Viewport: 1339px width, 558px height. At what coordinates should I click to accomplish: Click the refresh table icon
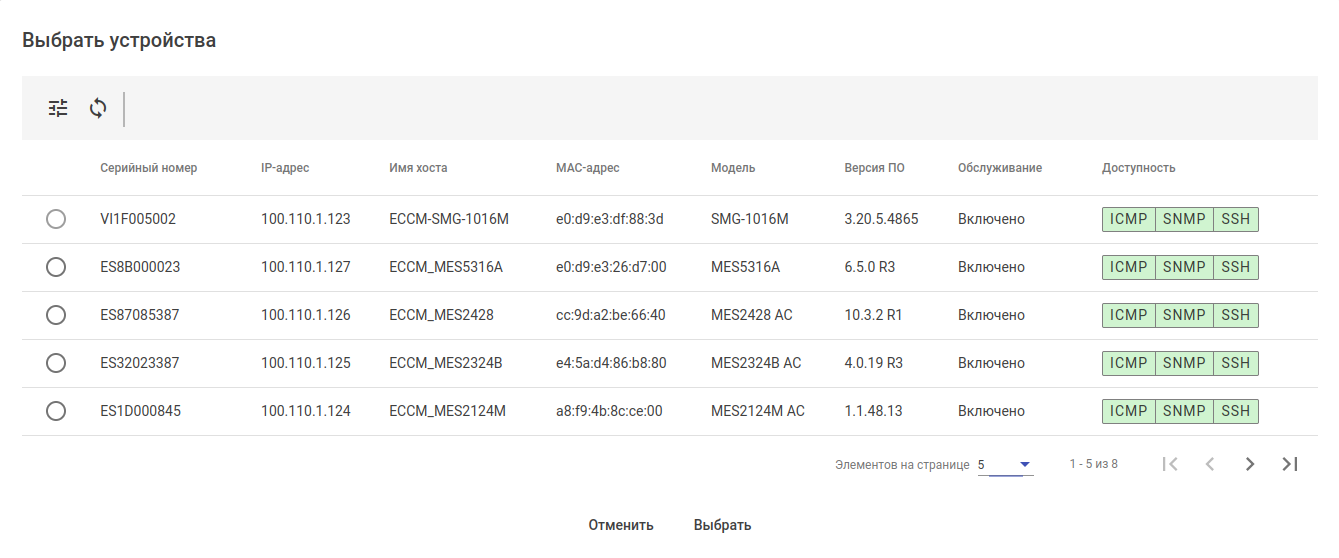(x=98, y=109)
